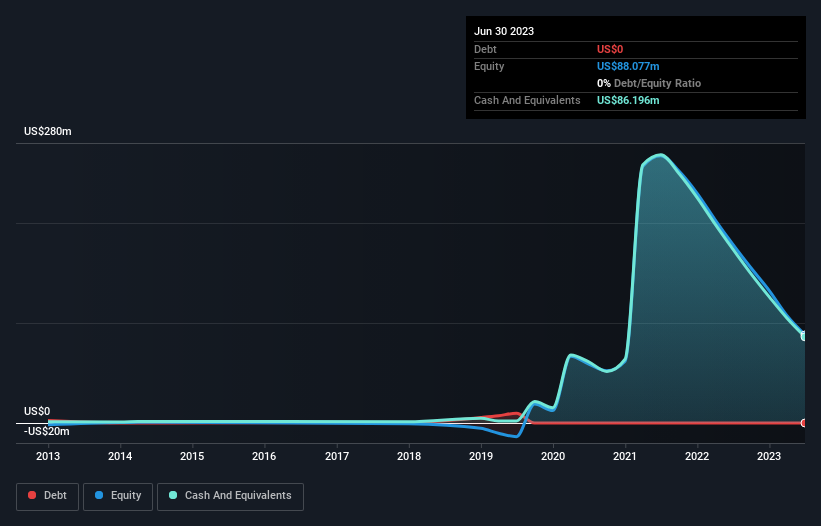Viewport: 821px width, 526px height.
Task: Click the 2022 x-axis label
Action: pyautogui.click(x=697, y=456)
